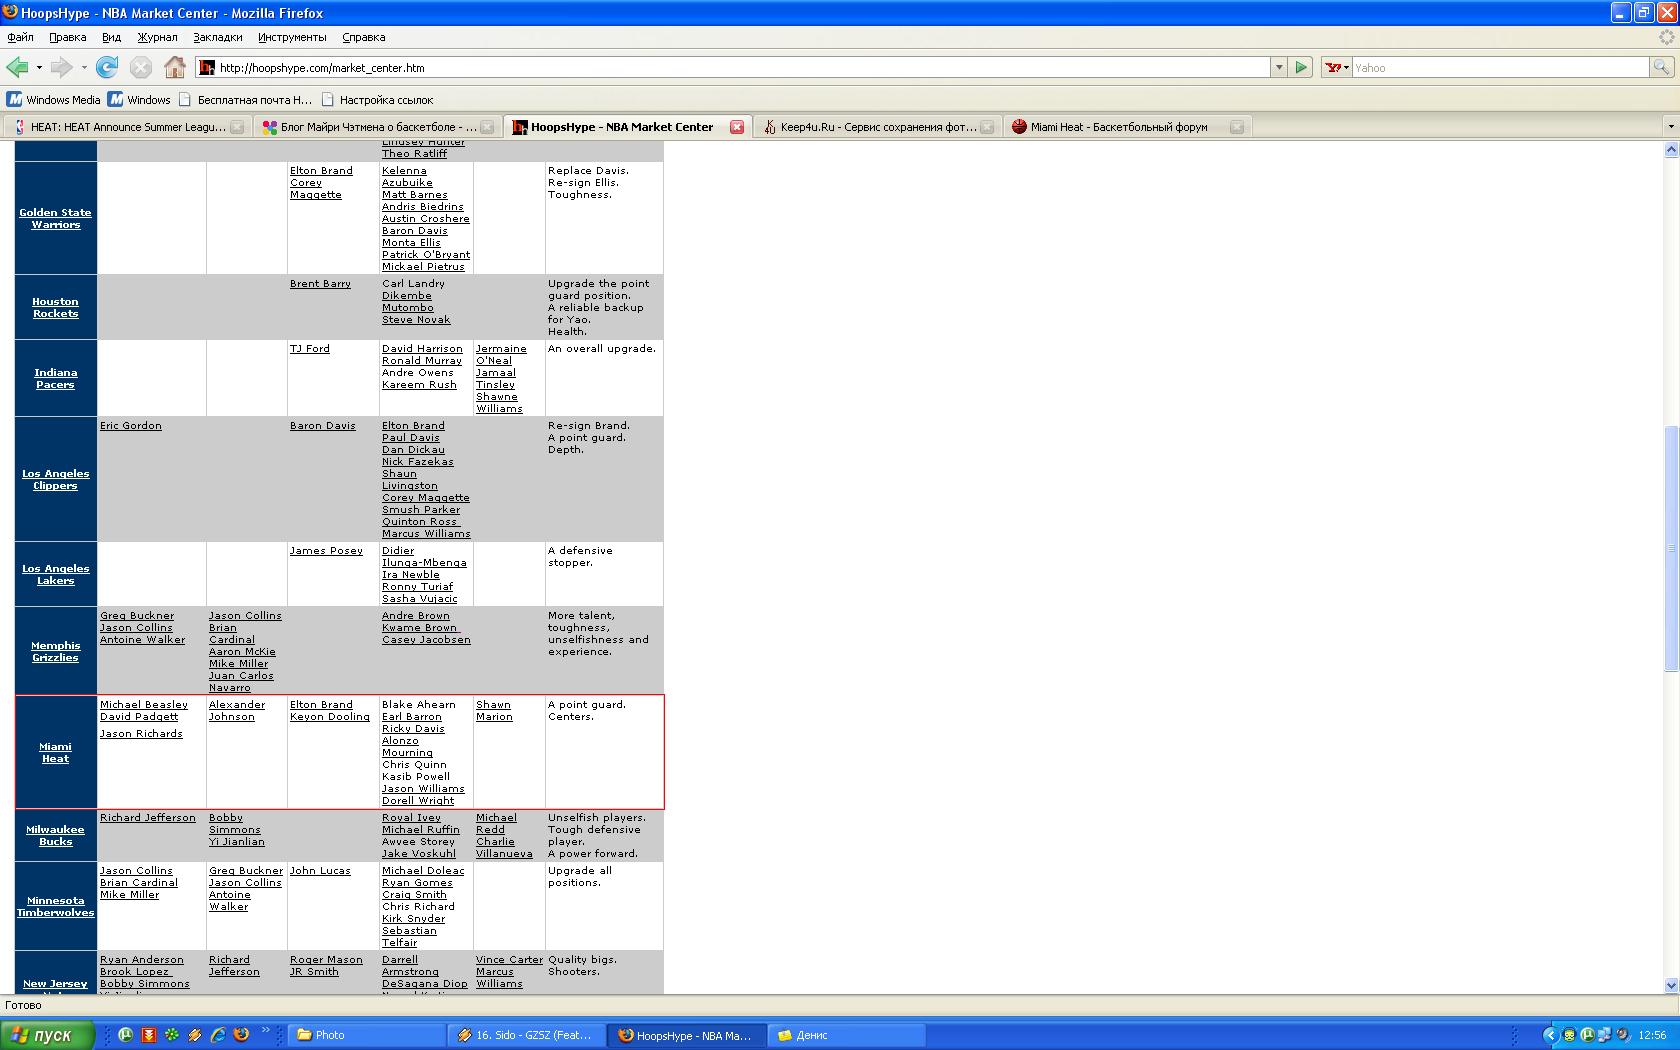
Task: Switch to the Photo folder taskbar button
Action: (x=367, y=1035)
